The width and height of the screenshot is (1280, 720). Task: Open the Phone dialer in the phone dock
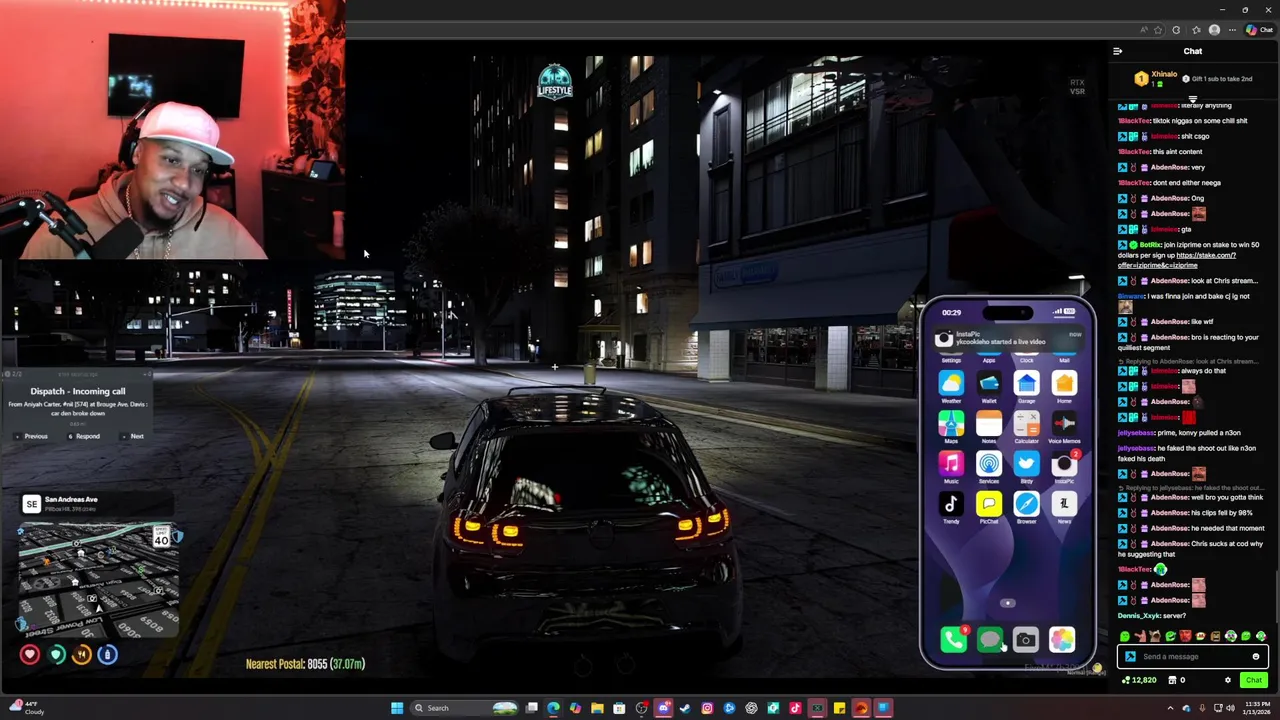click(x=953, y=640)
